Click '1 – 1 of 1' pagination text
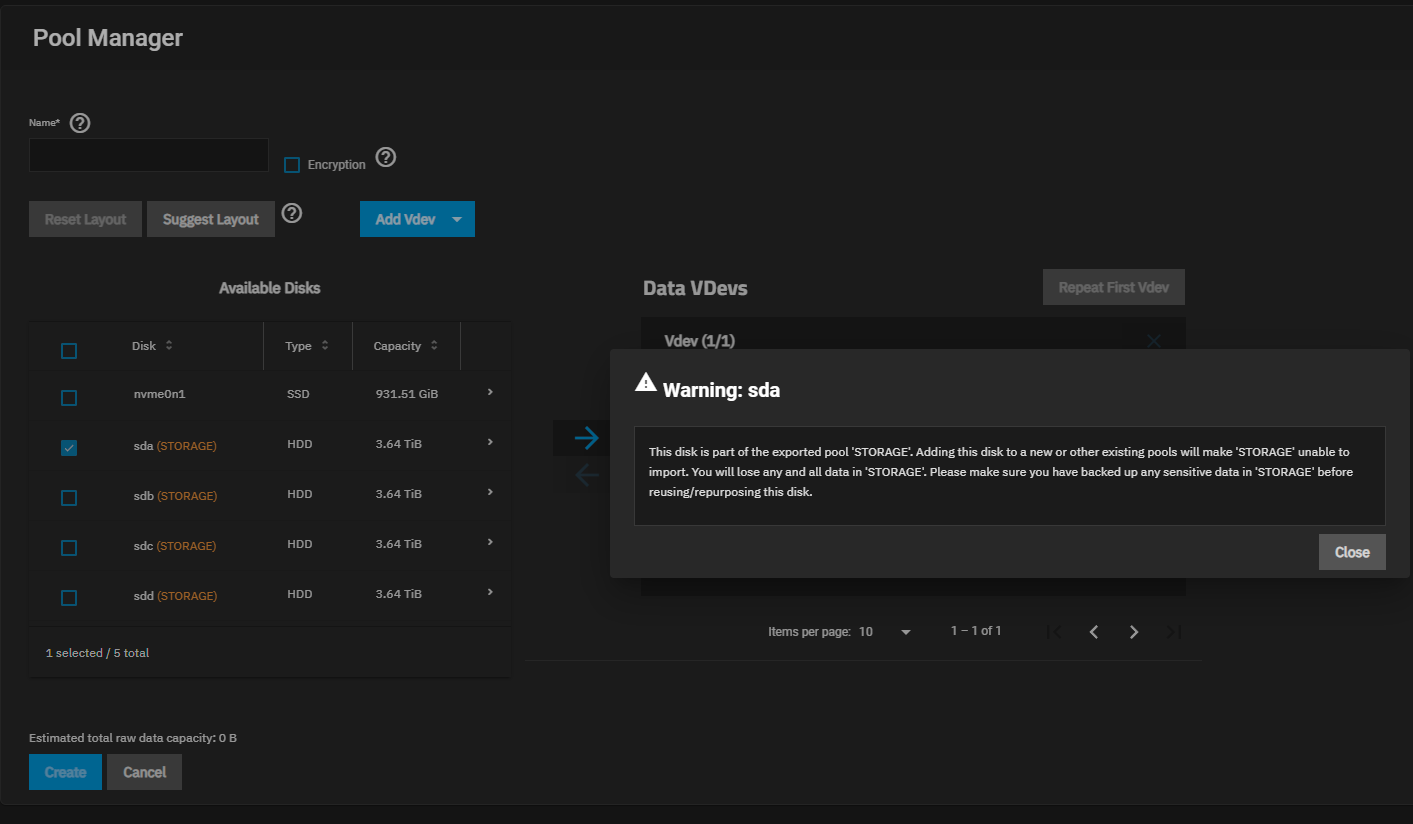 976,631
